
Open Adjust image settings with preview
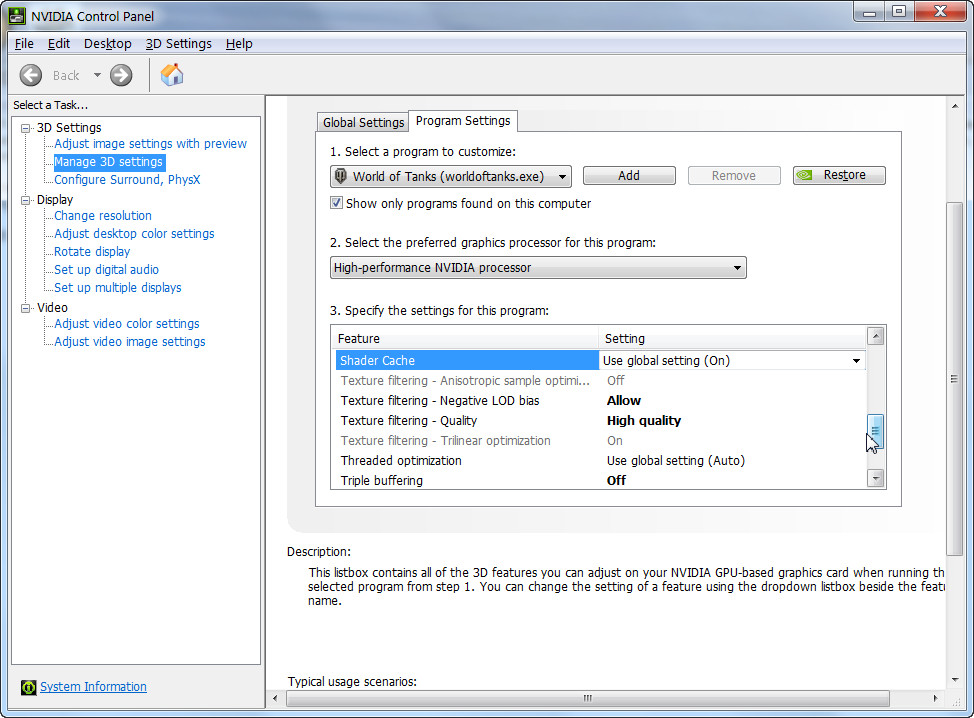point(150,143)
